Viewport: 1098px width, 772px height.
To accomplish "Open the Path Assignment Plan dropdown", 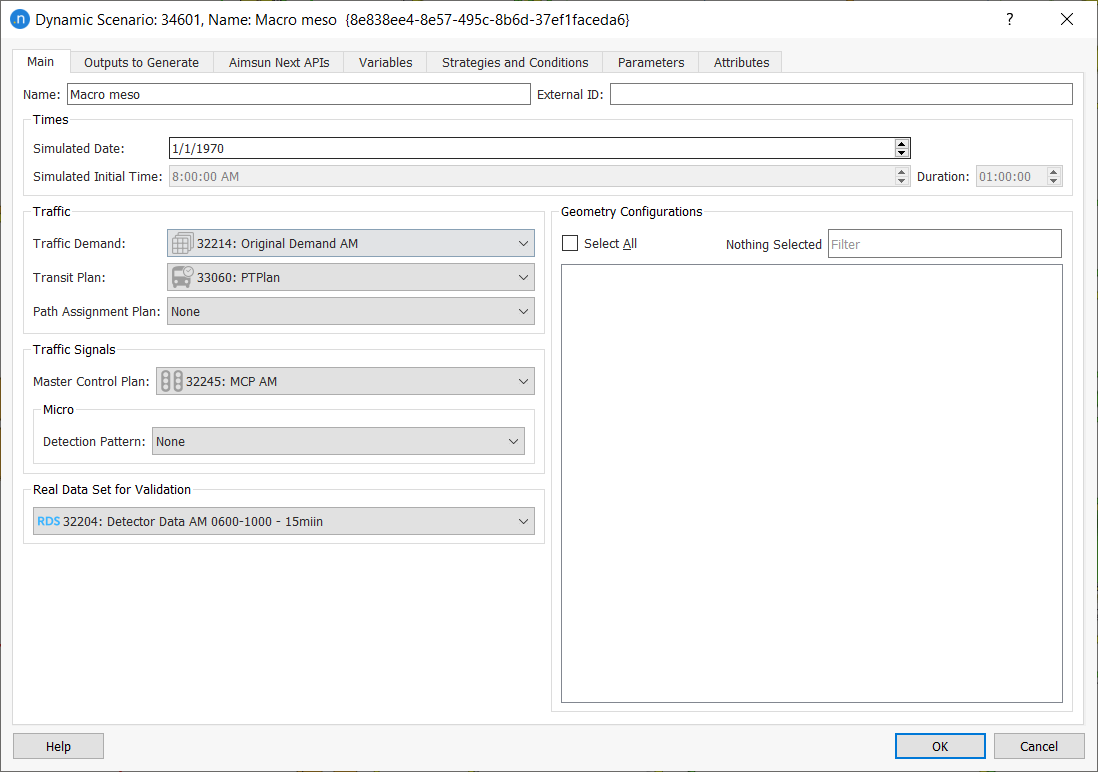I will (523, 312).
